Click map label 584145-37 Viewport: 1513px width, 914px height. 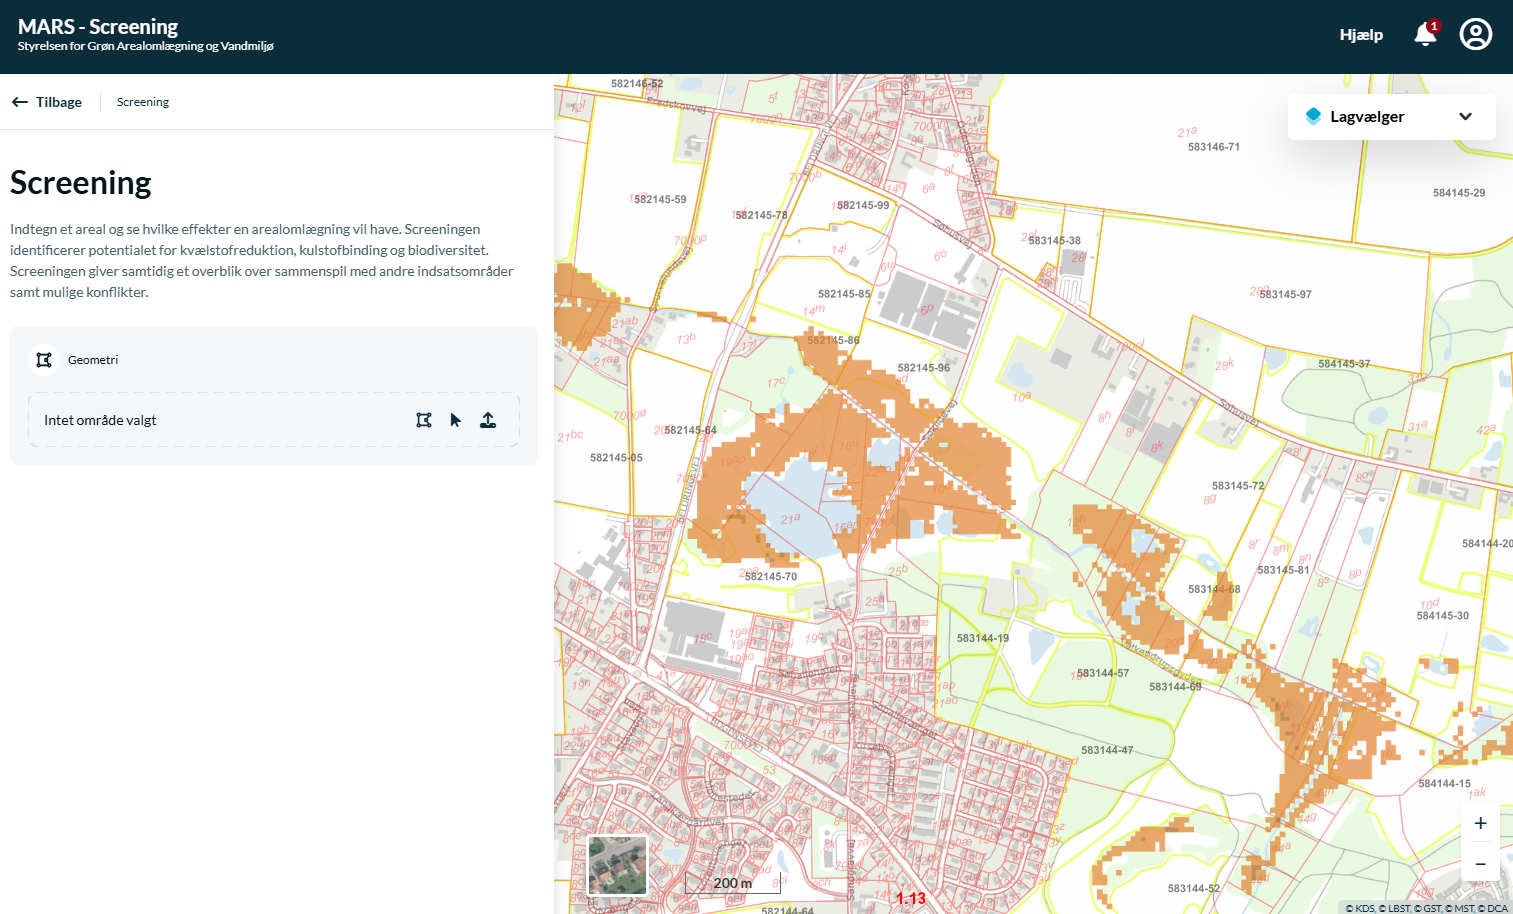[1344, 364]
